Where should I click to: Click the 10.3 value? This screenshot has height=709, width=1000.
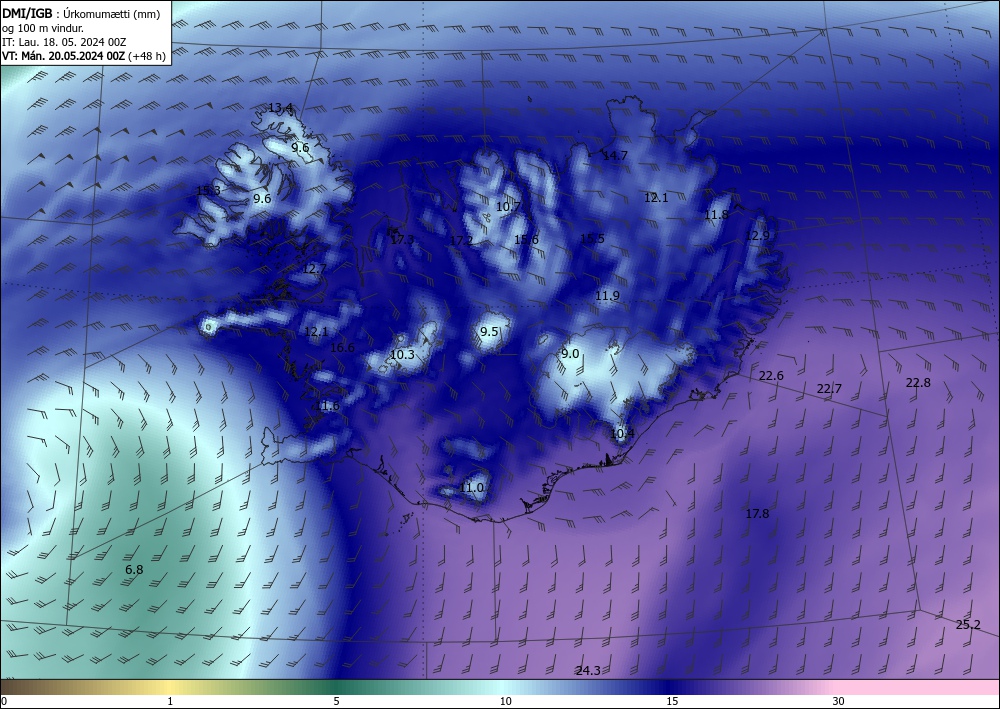pos(402,355)
